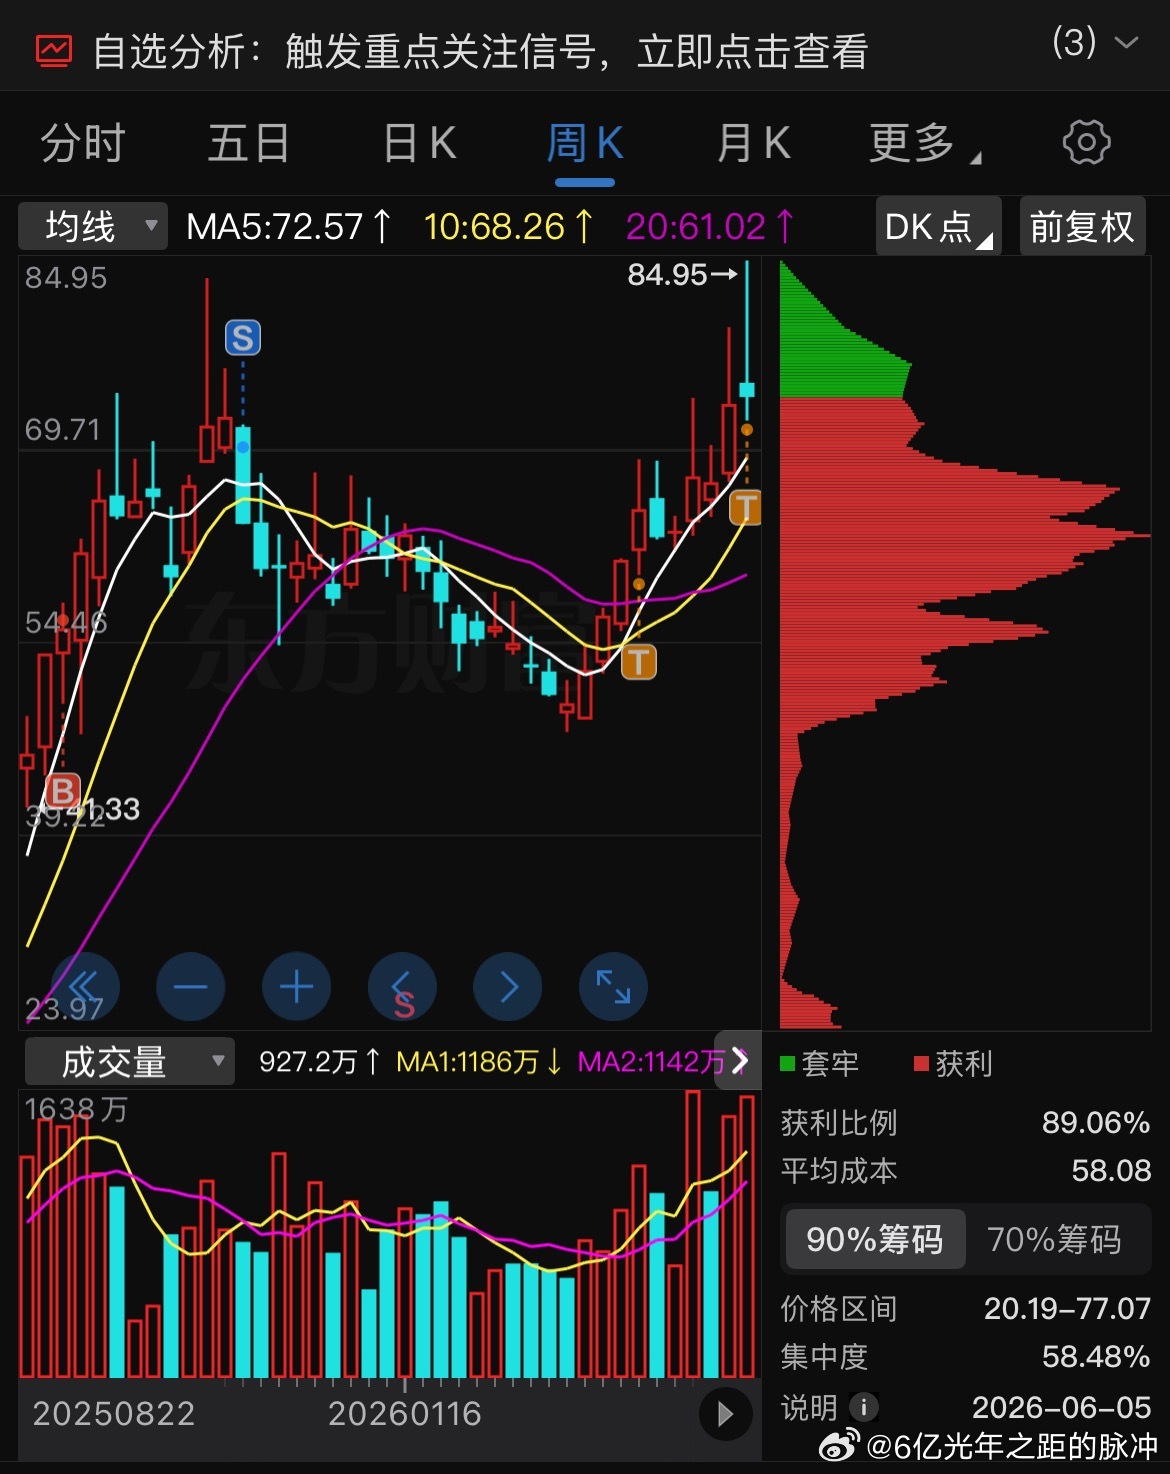The image size is (1170, 1474).
Task: Open the 说明 info icon
Action: pos(863,1407)
